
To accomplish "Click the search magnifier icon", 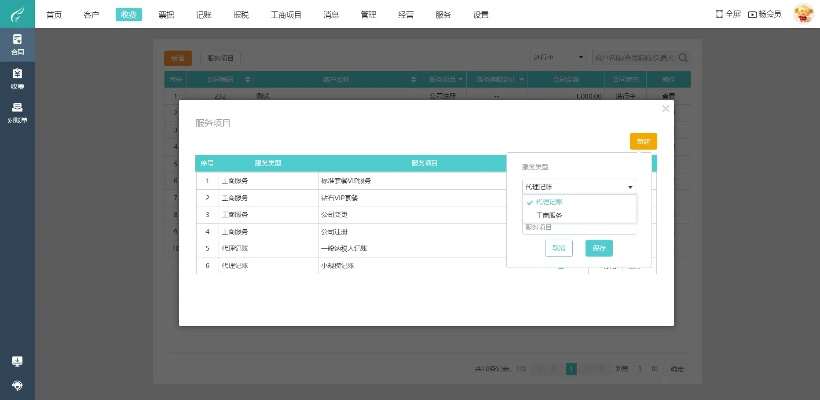I will [684, 58].
